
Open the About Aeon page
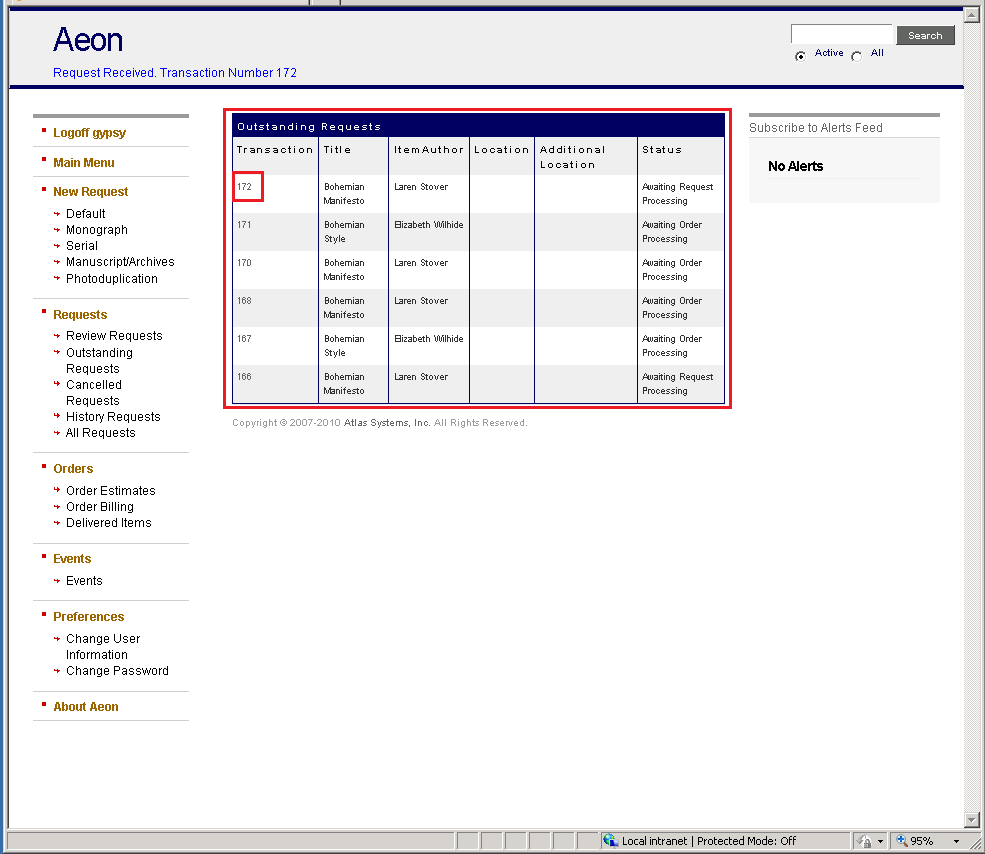point(85,706)
